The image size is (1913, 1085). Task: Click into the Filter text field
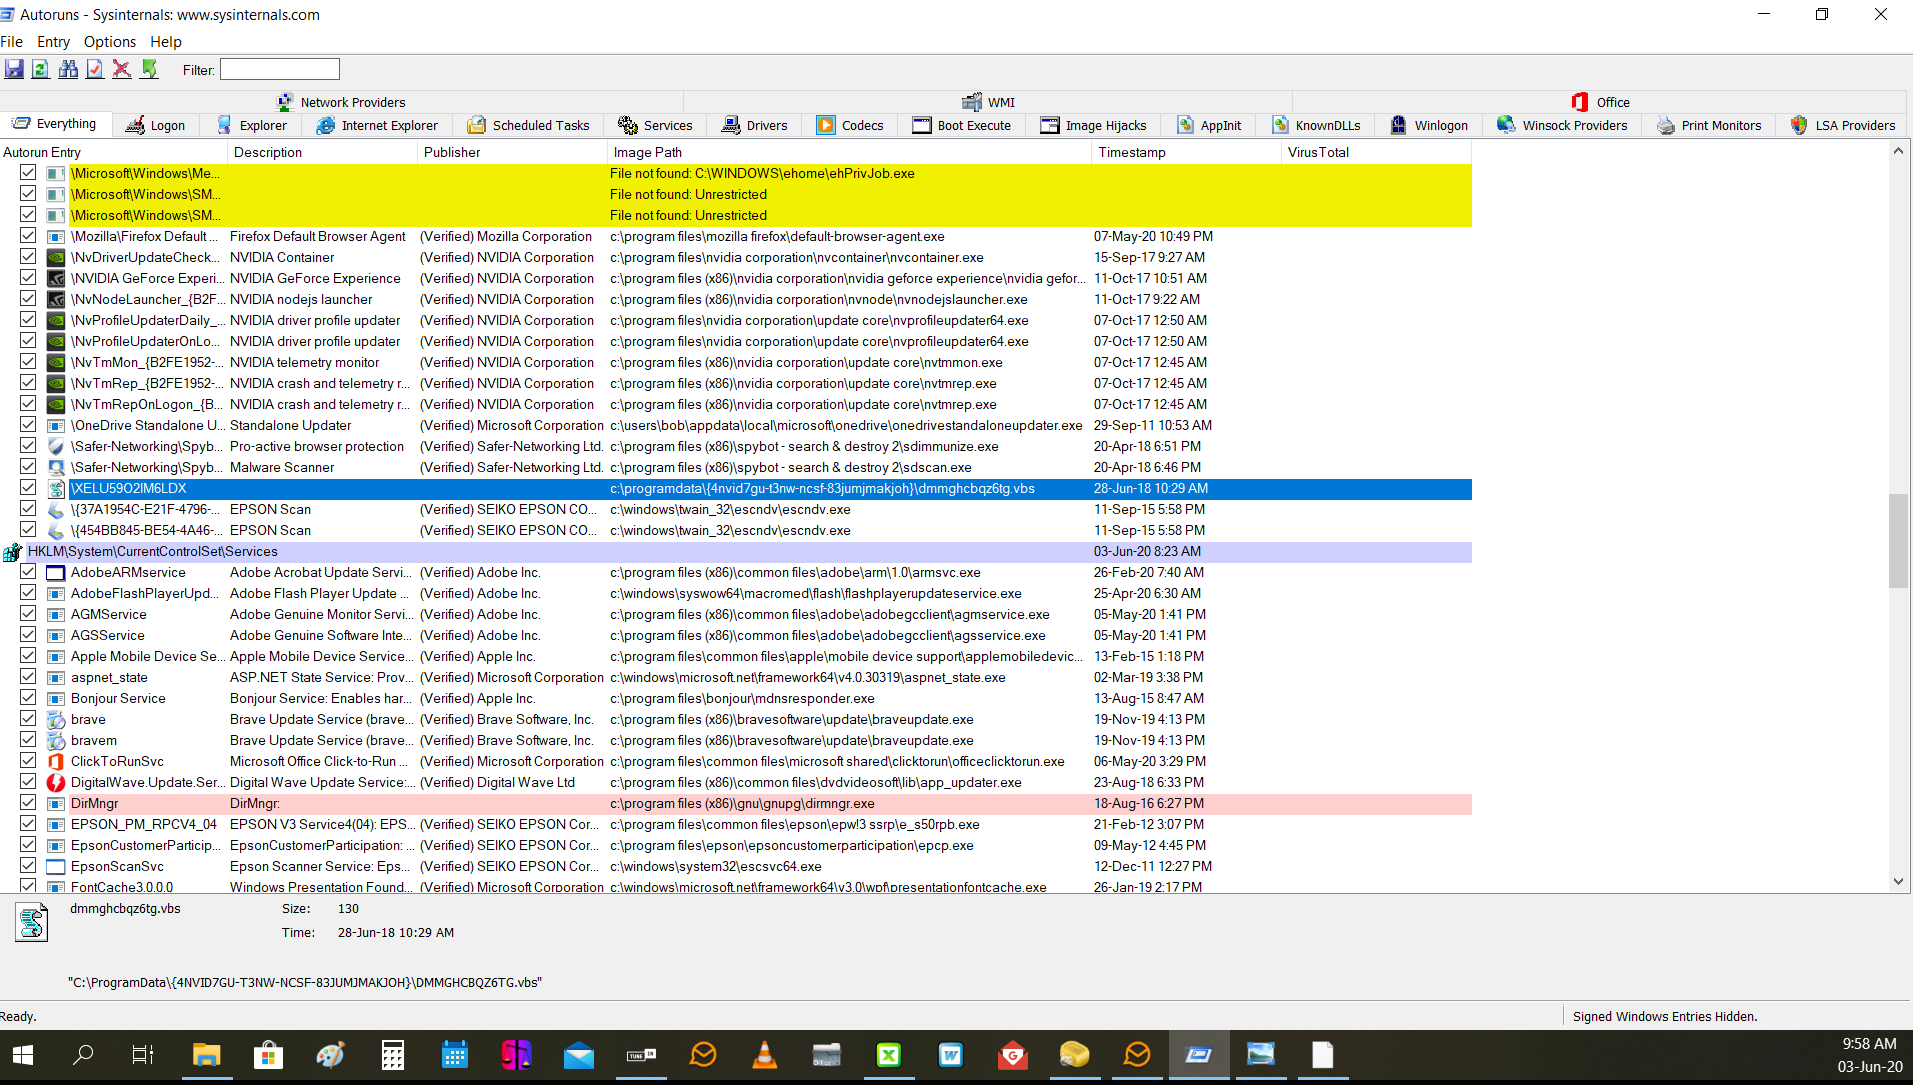(280, 70)
